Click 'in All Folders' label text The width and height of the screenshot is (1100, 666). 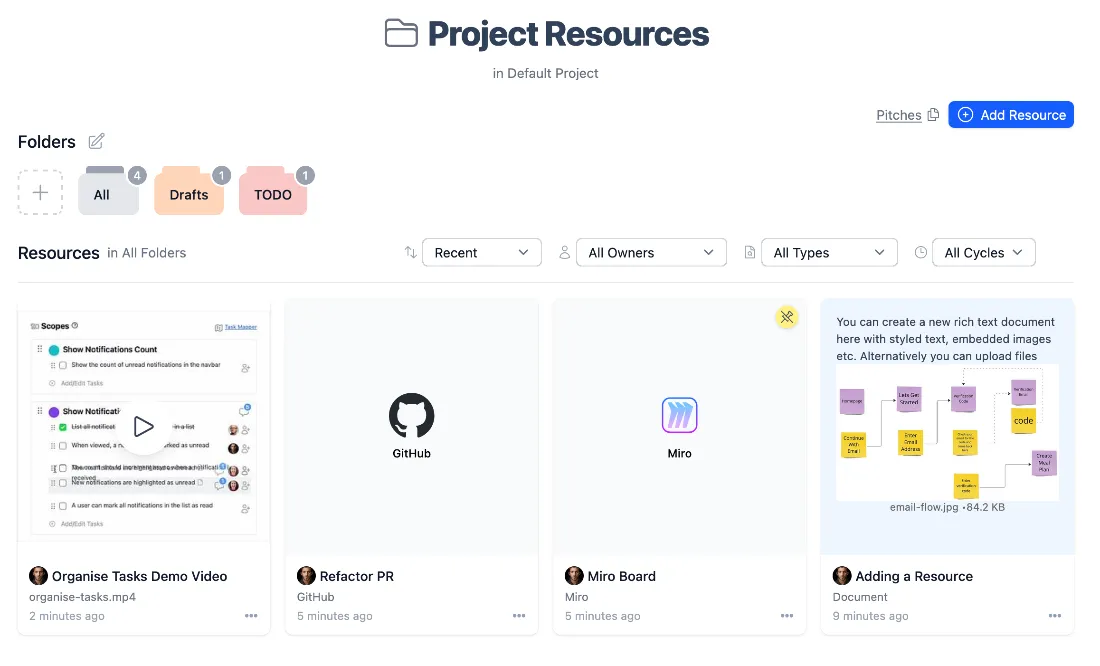click(147, 253)
